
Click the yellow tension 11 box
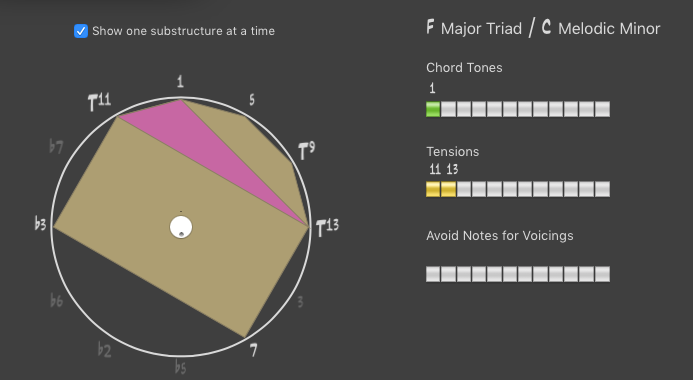point(433,189)
